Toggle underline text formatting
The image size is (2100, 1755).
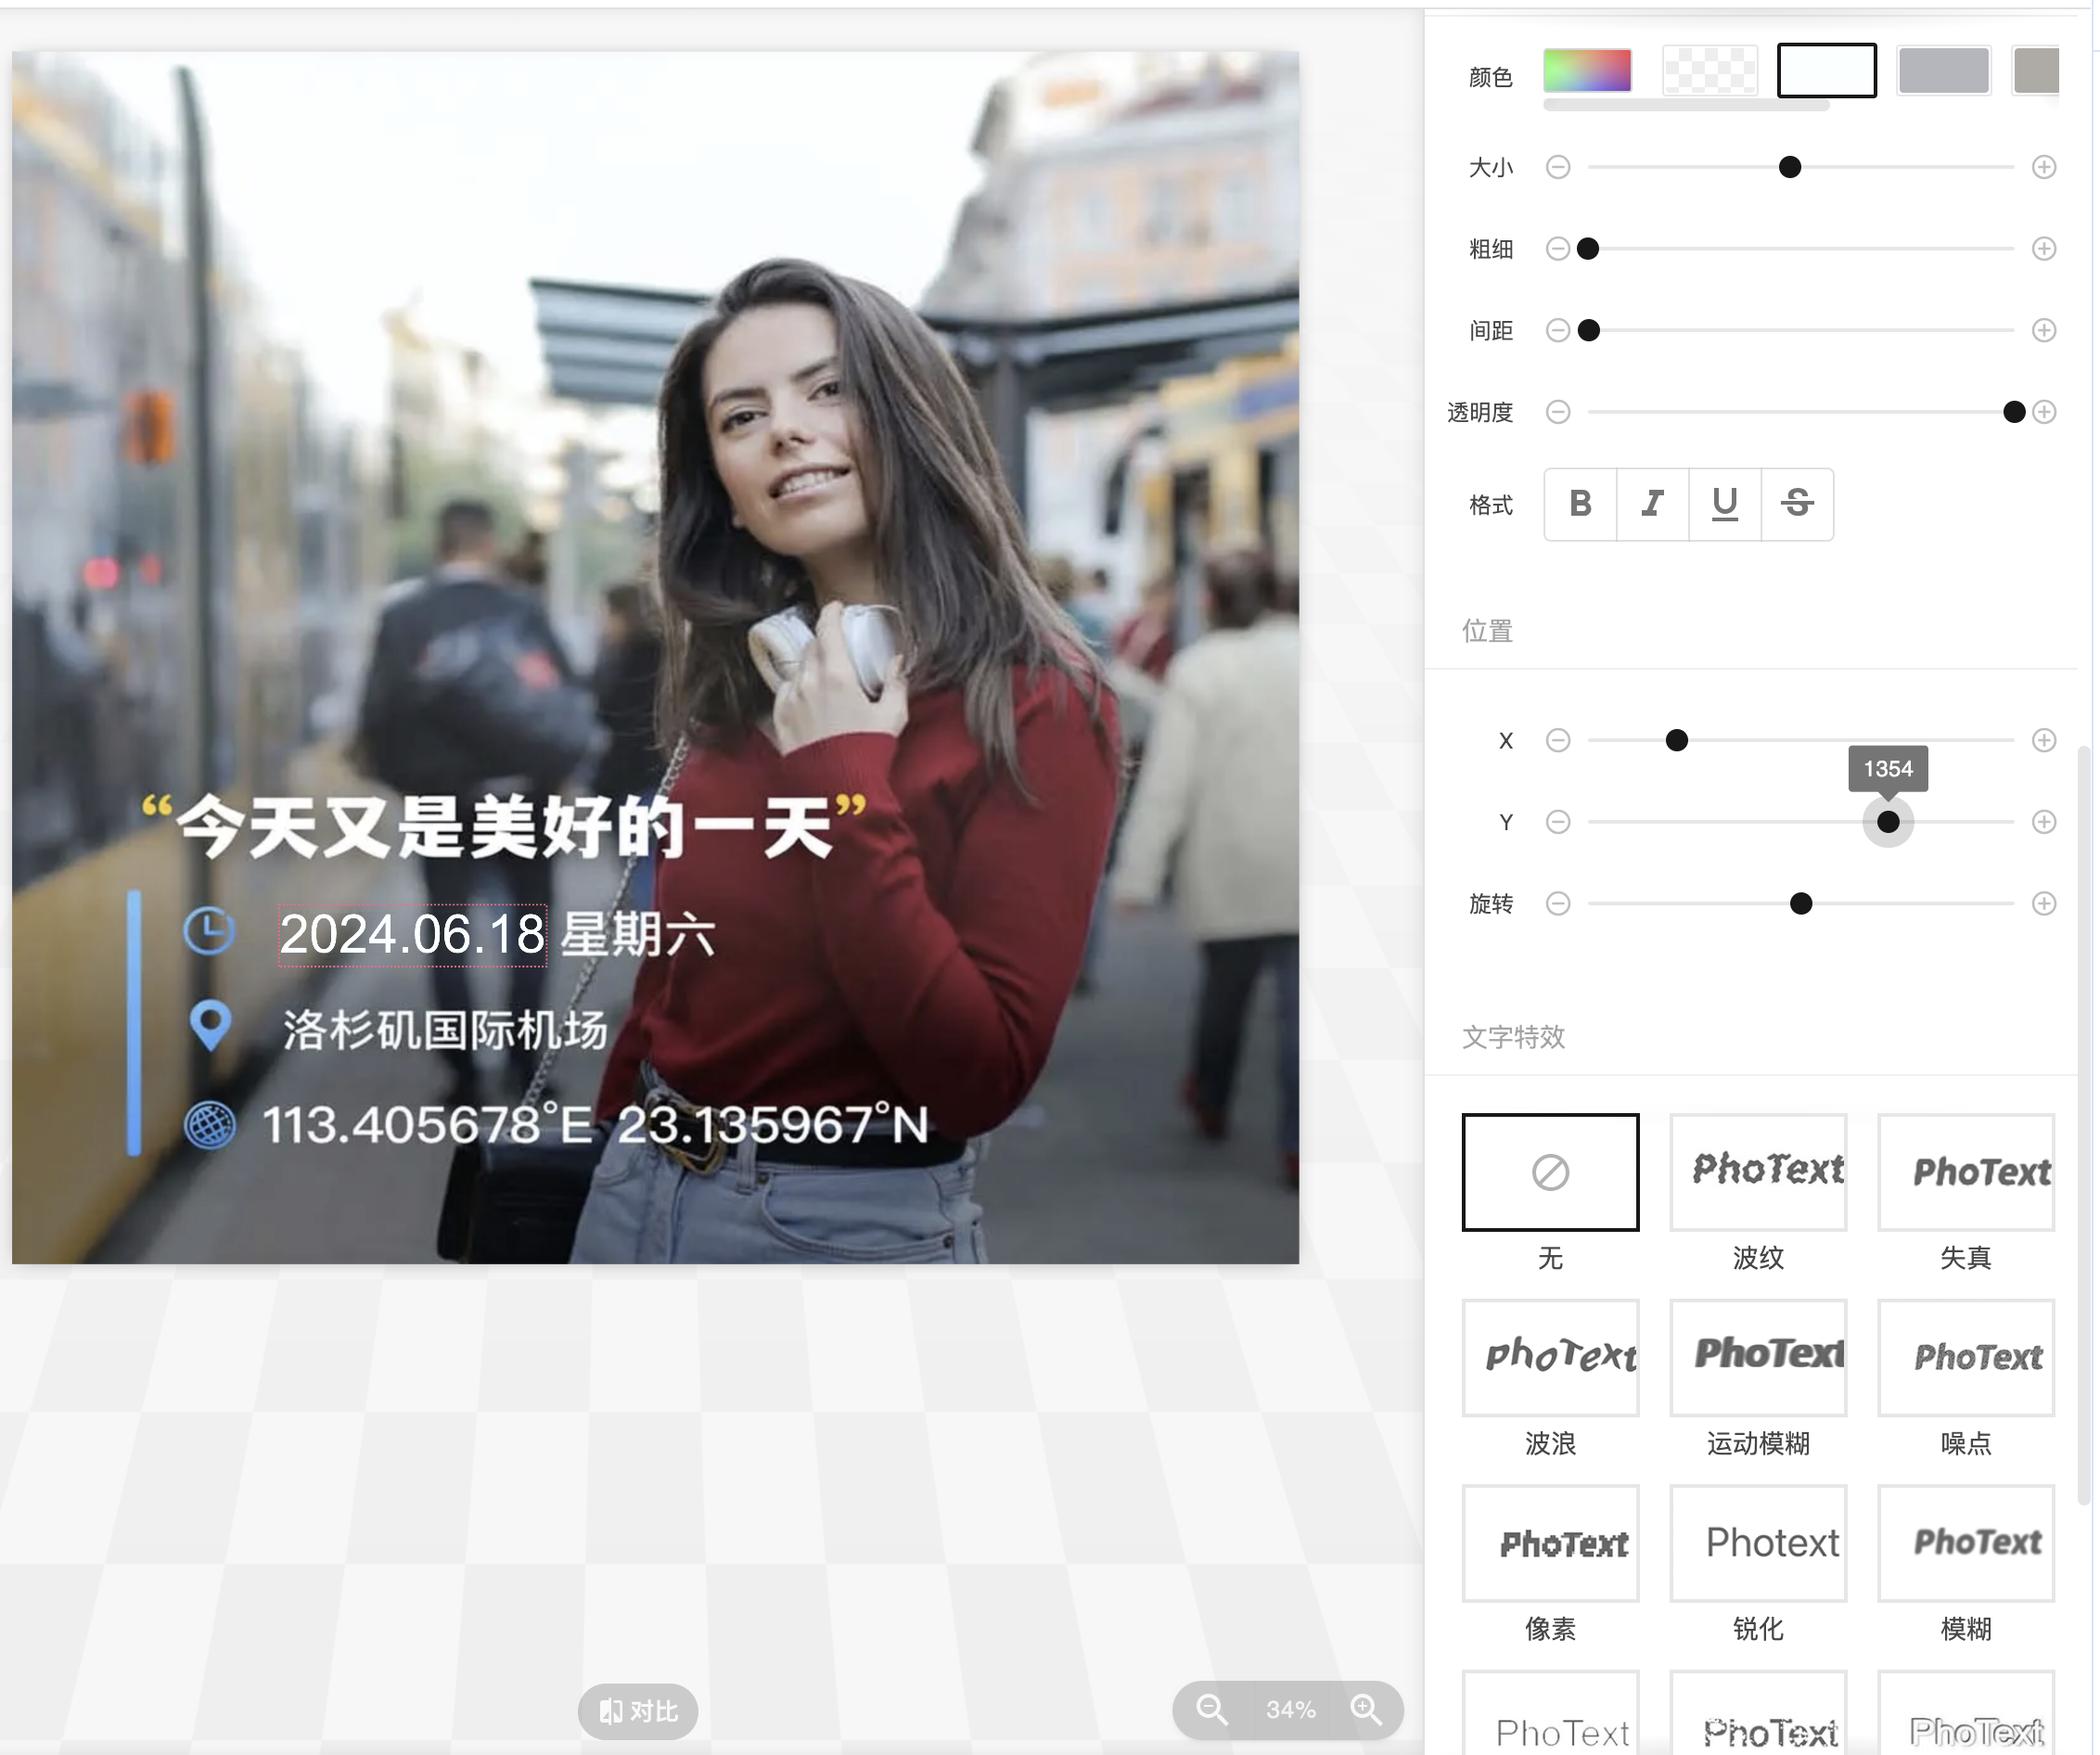click(x=1725, y=504)
